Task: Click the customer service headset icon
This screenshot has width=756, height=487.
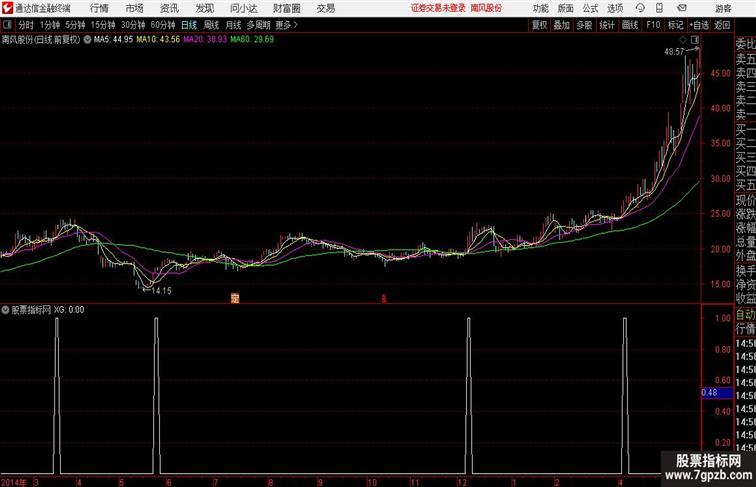Action: click(x=640, y=8)
